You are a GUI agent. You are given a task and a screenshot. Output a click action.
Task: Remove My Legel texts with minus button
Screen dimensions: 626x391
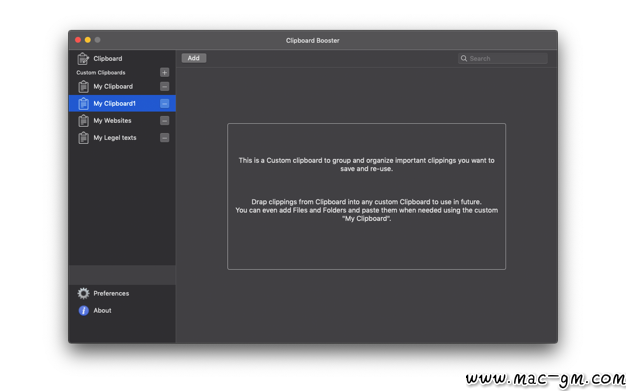tap(164, 138)
